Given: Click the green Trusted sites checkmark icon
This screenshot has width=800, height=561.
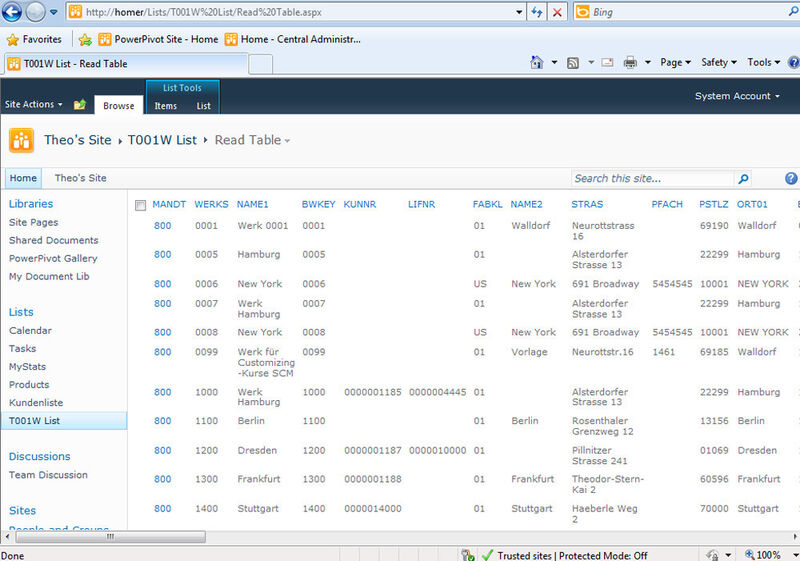Looking at the screenshot, I should [487, 555].
